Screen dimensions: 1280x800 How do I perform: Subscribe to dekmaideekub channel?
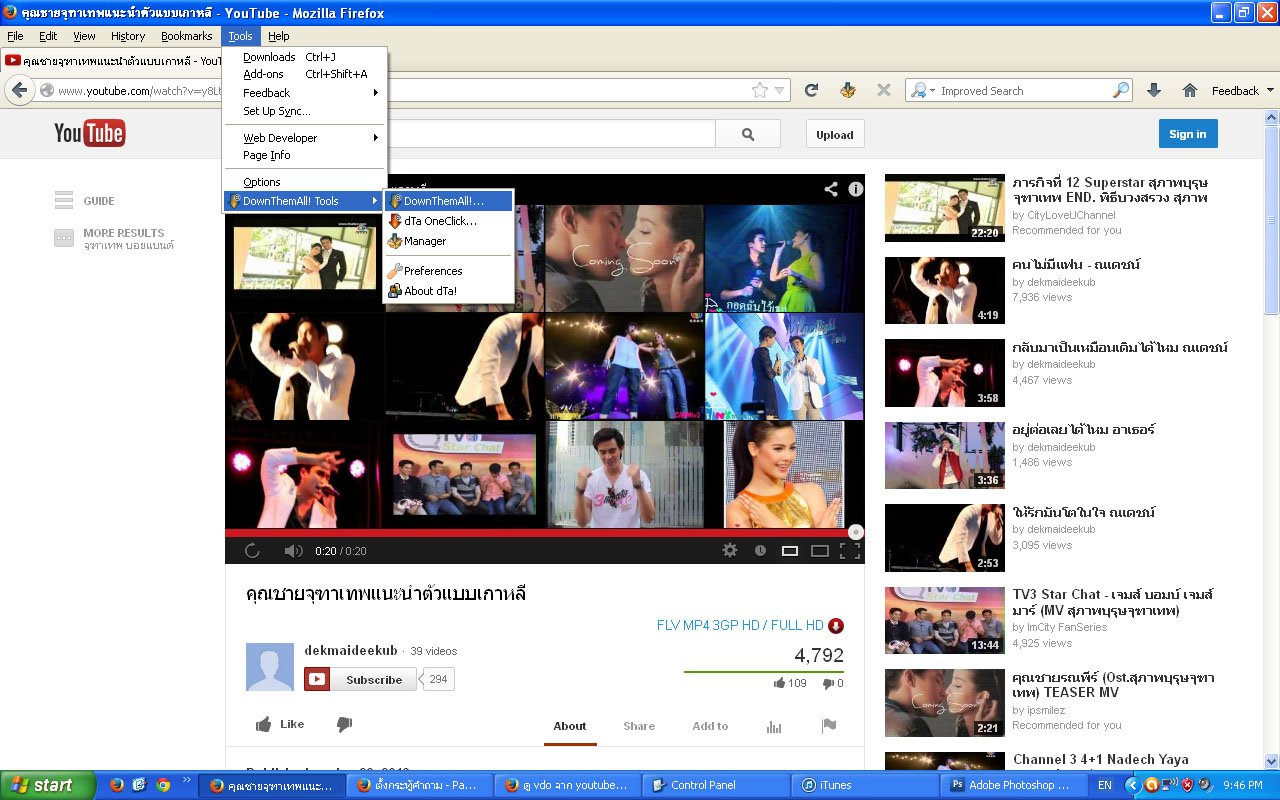pos(360,679)
